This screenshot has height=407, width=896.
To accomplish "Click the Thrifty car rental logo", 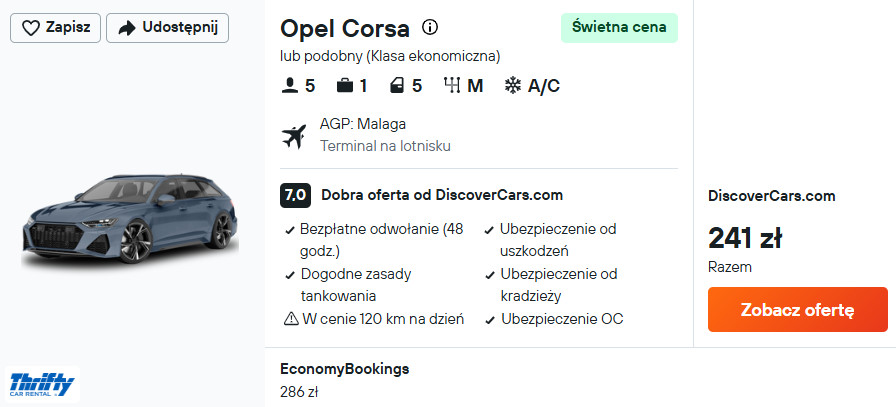I will click(x=41, y=383).
